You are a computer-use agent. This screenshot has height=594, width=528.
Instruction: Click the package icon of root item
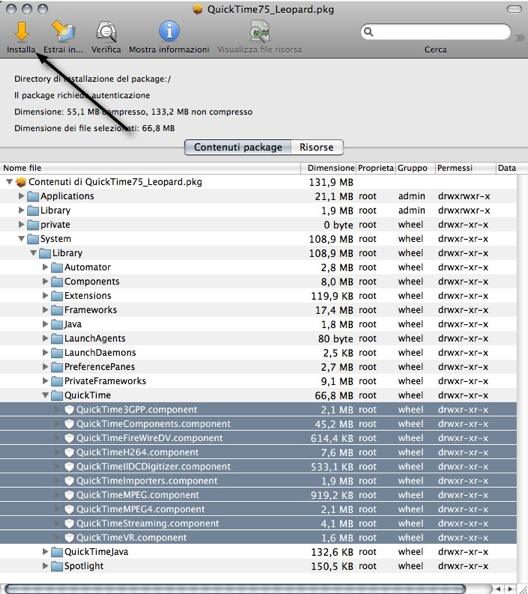21,182
